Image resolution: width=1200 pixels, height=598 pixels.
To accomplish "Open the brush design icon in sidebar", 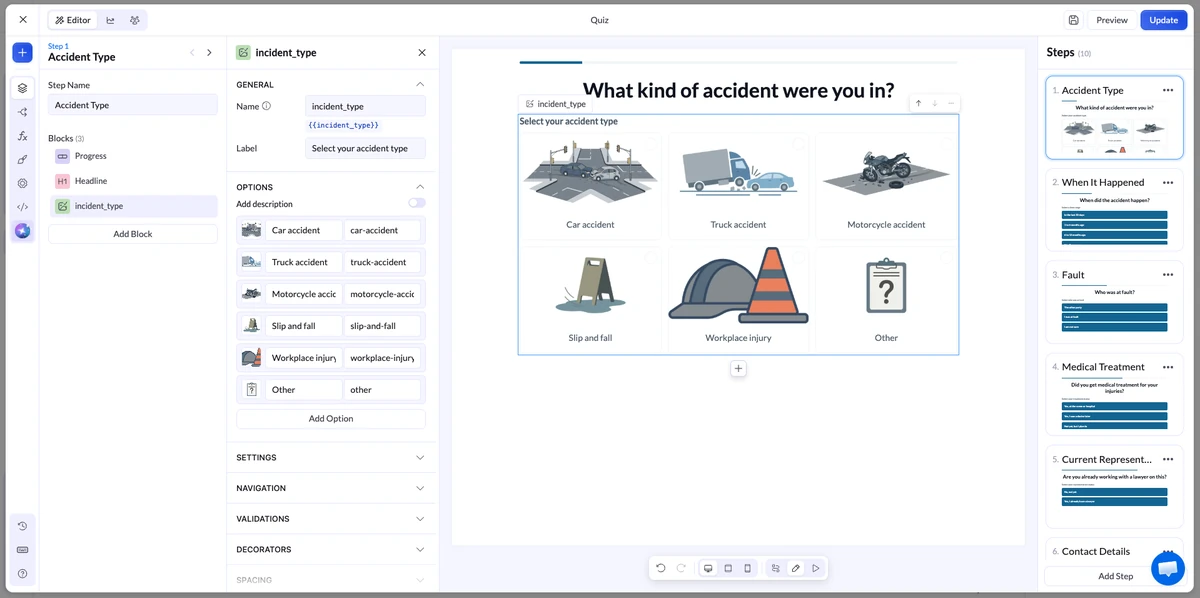I will pos(22,159).
